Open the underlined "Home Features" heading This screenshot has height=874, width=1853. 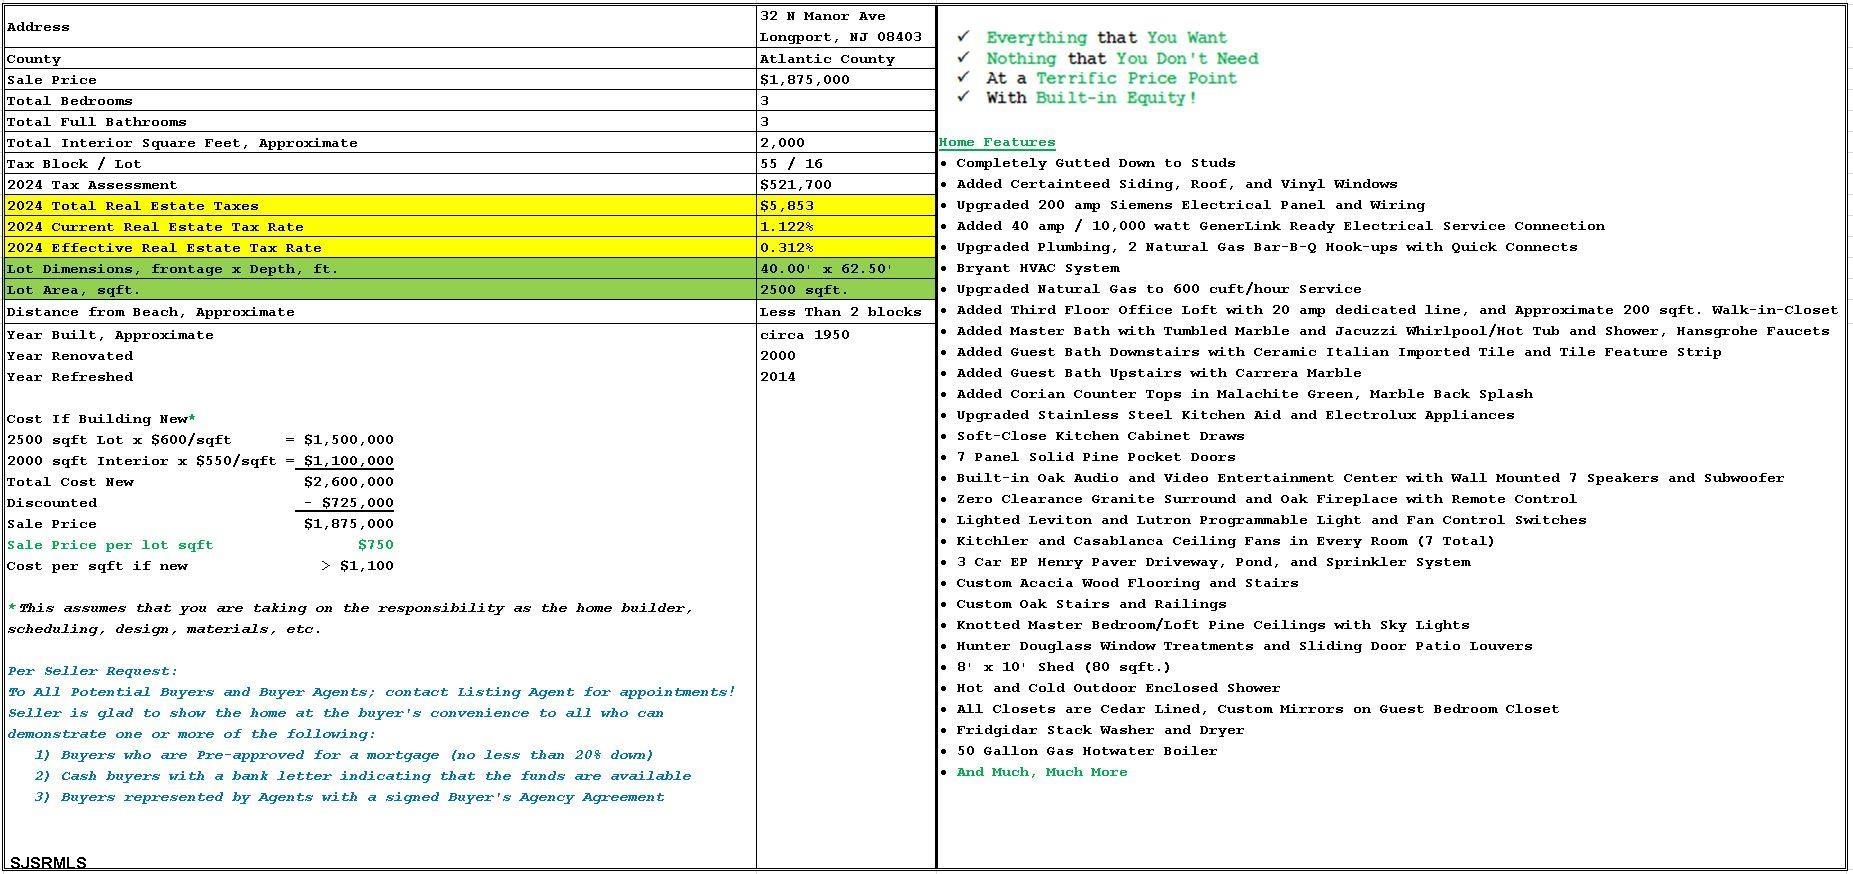pos(996,142)
